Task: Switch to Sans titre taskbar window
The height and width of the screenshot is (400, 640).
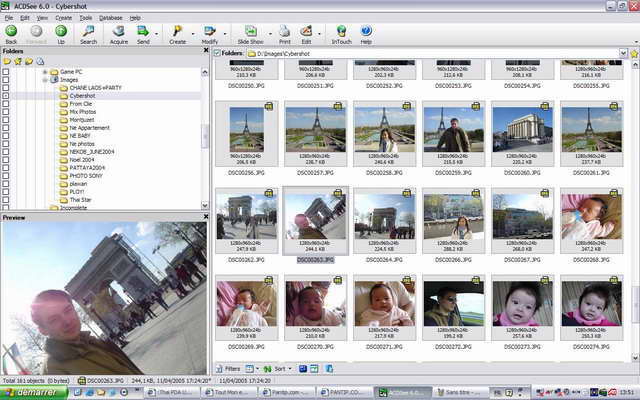Action: click(x=460, y=392)
